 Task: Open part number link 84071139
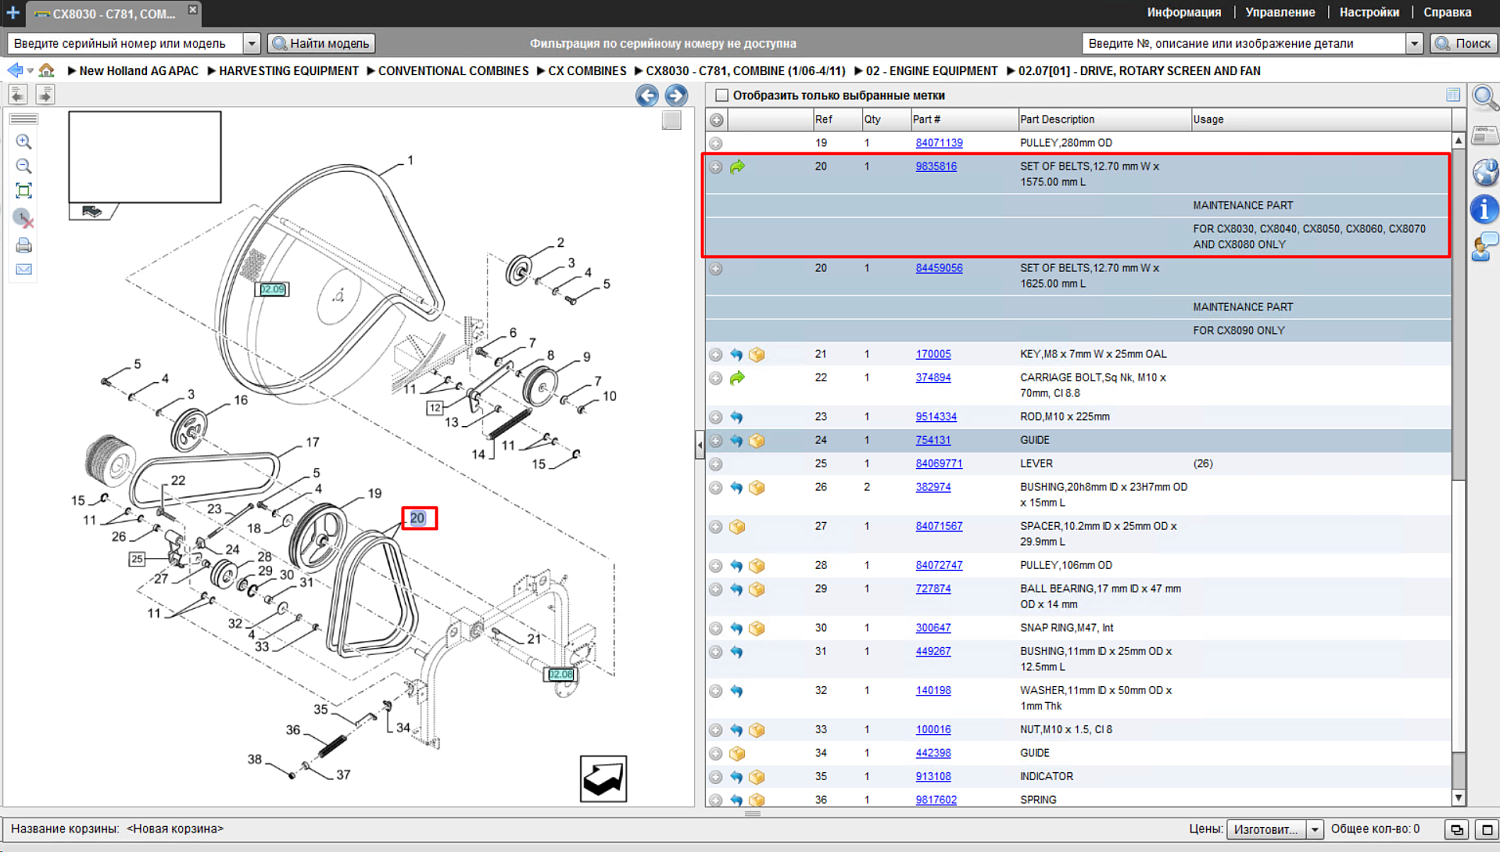939,143
